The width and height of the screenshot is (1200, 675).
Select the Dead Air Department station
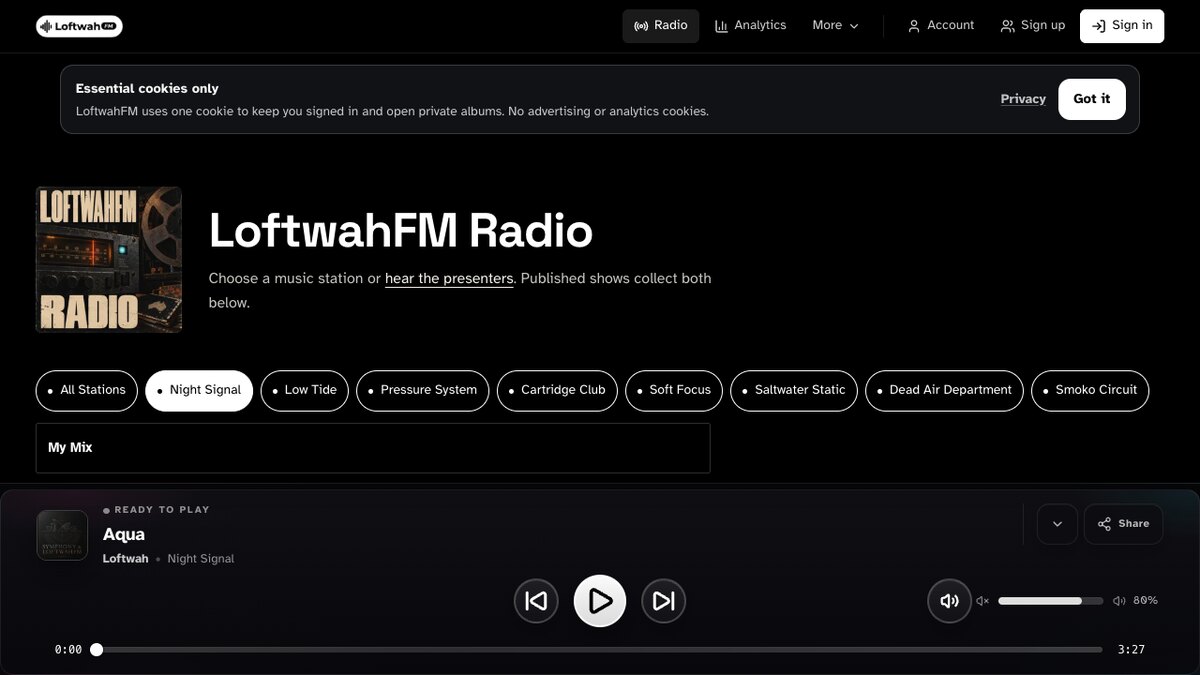945,390
